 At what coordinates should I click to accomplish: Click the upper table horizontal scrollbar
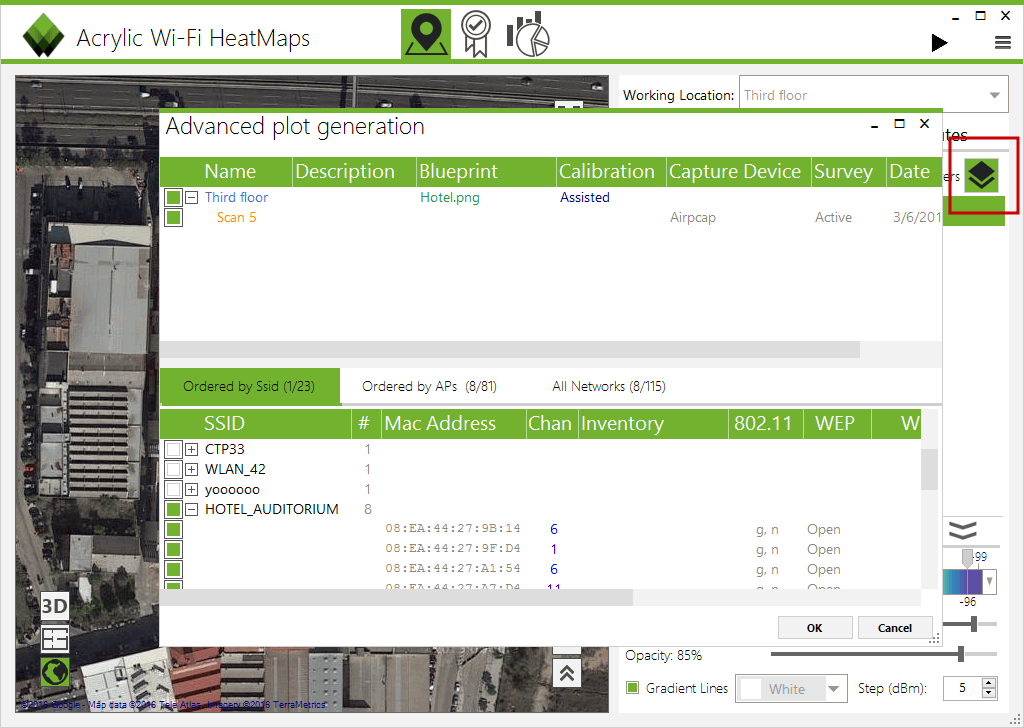click(x=509, y=349)
